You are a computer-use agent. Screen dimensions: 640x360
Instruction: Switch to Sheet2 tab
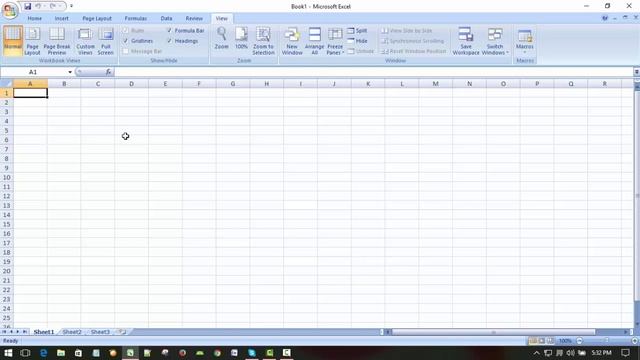pyautogui.click(x=72, y=332)
